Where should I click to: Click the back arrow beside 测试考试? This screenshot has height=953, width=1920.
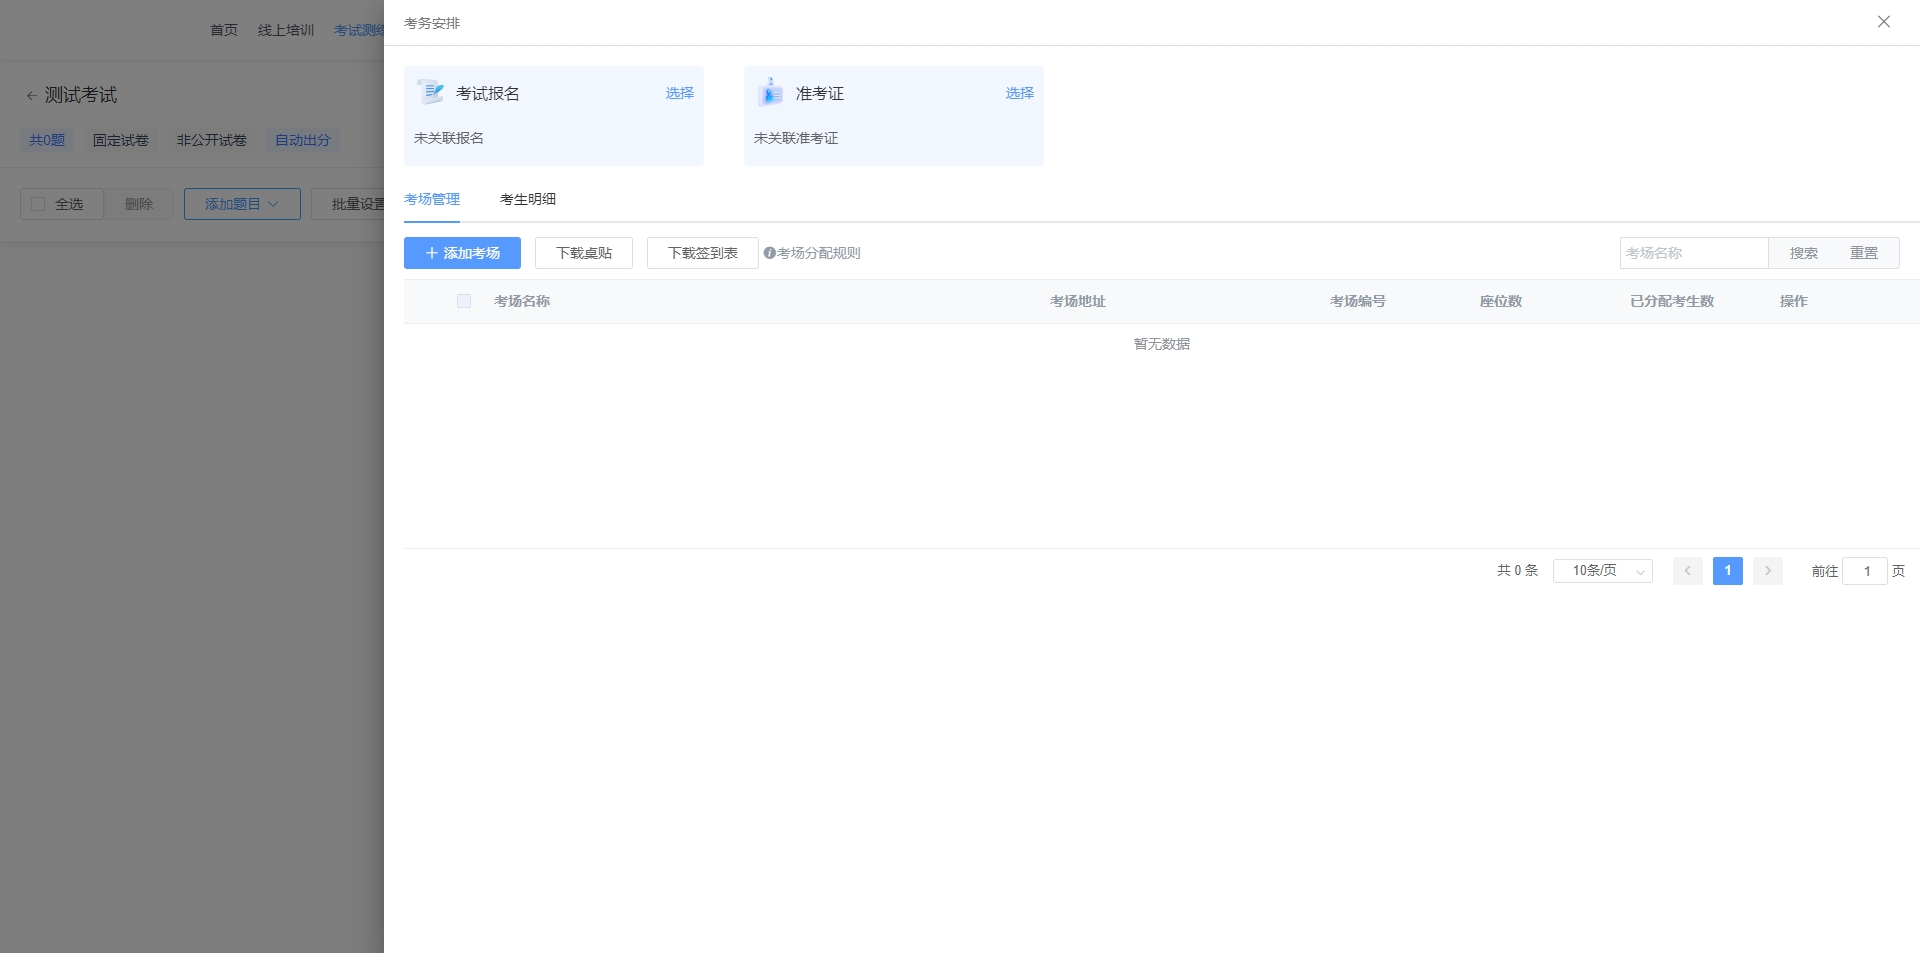click(31, 96)
